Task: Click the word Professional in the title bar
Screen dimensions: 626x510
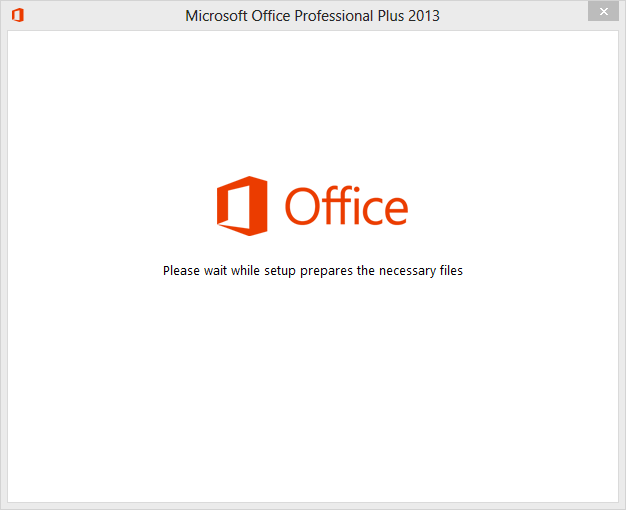Action: pyautogui.click(x=334, y=16)
